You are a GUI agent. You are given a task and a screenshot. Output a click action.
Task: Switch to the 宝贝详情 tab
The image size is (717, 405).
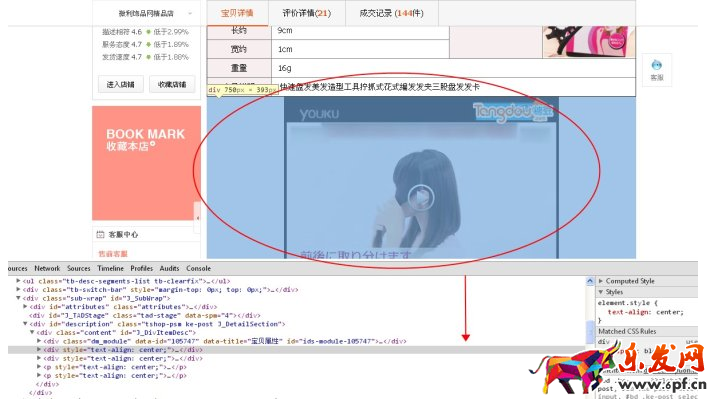click(x=237, y=13)
